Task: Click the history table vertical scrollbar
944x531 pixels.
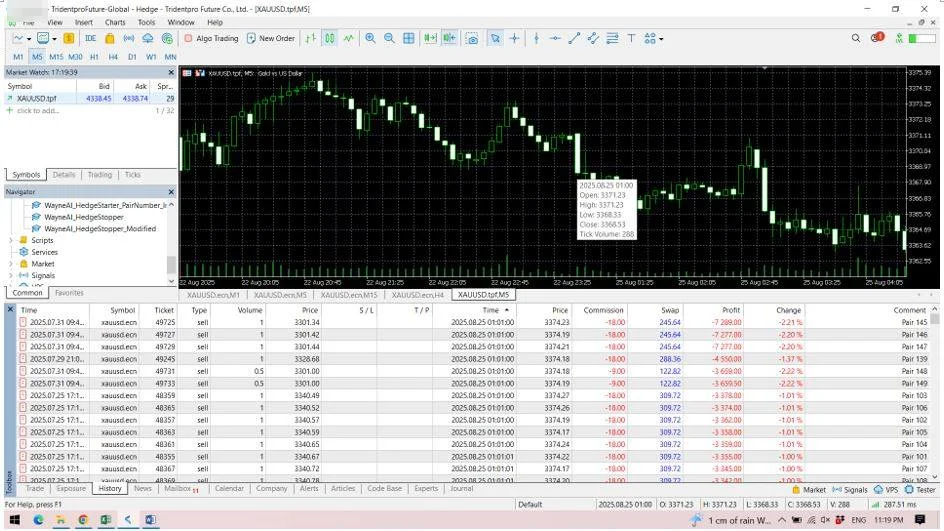Action: [x=934, y=394]
